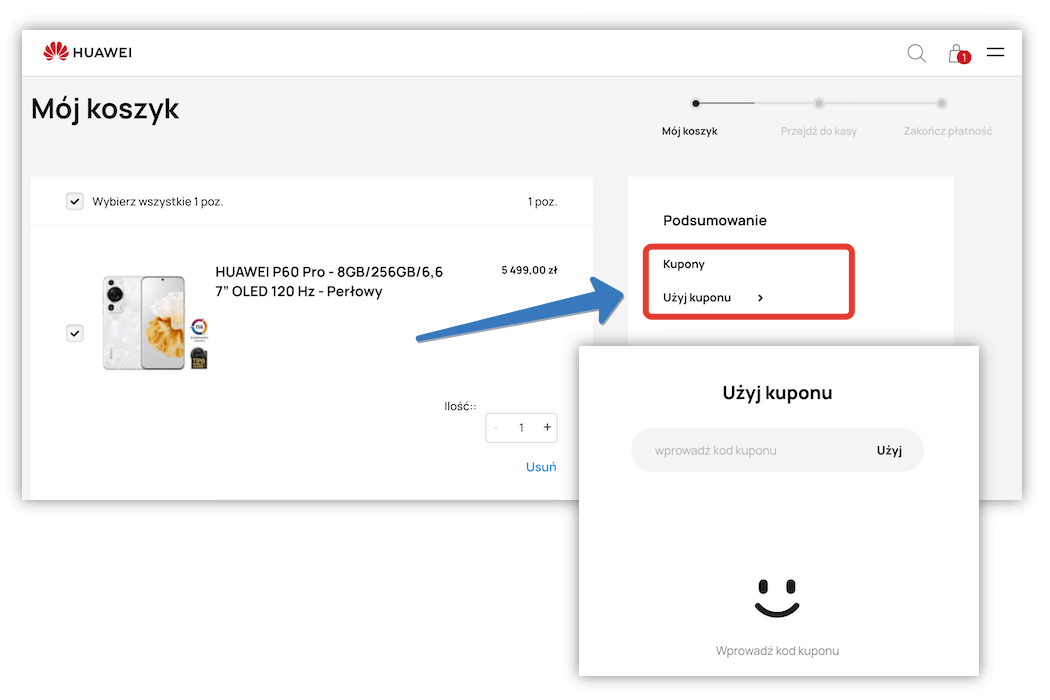Select the 'Przejdź do kasy' progress step
Screen dimensions: 1050x700
(818, 131)
